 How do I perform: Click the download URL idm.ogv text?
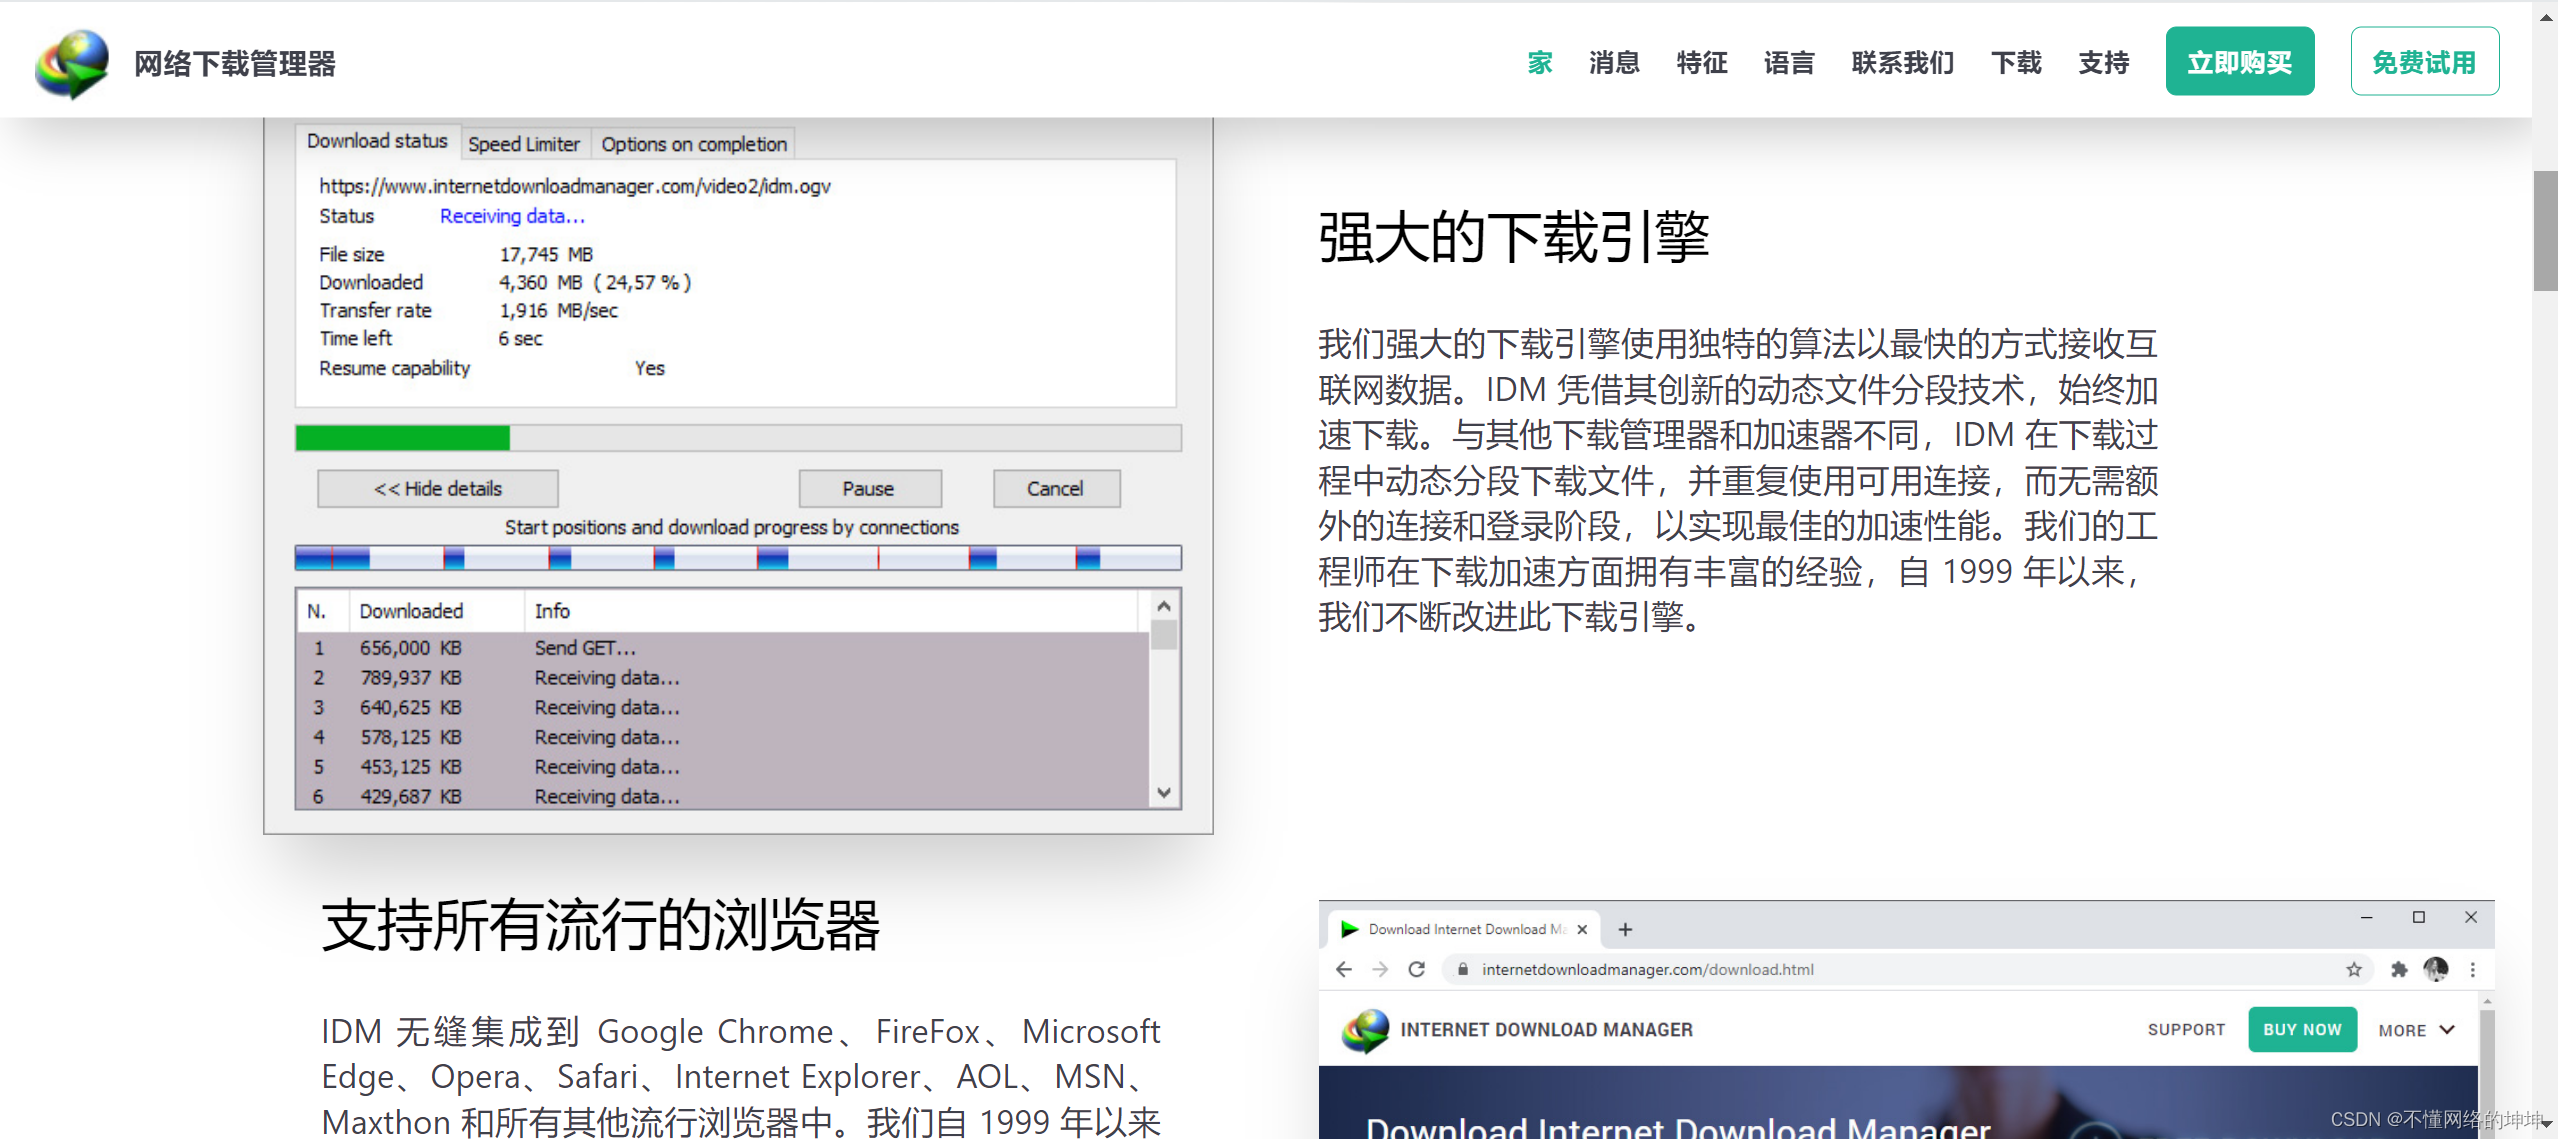point(575,186)
